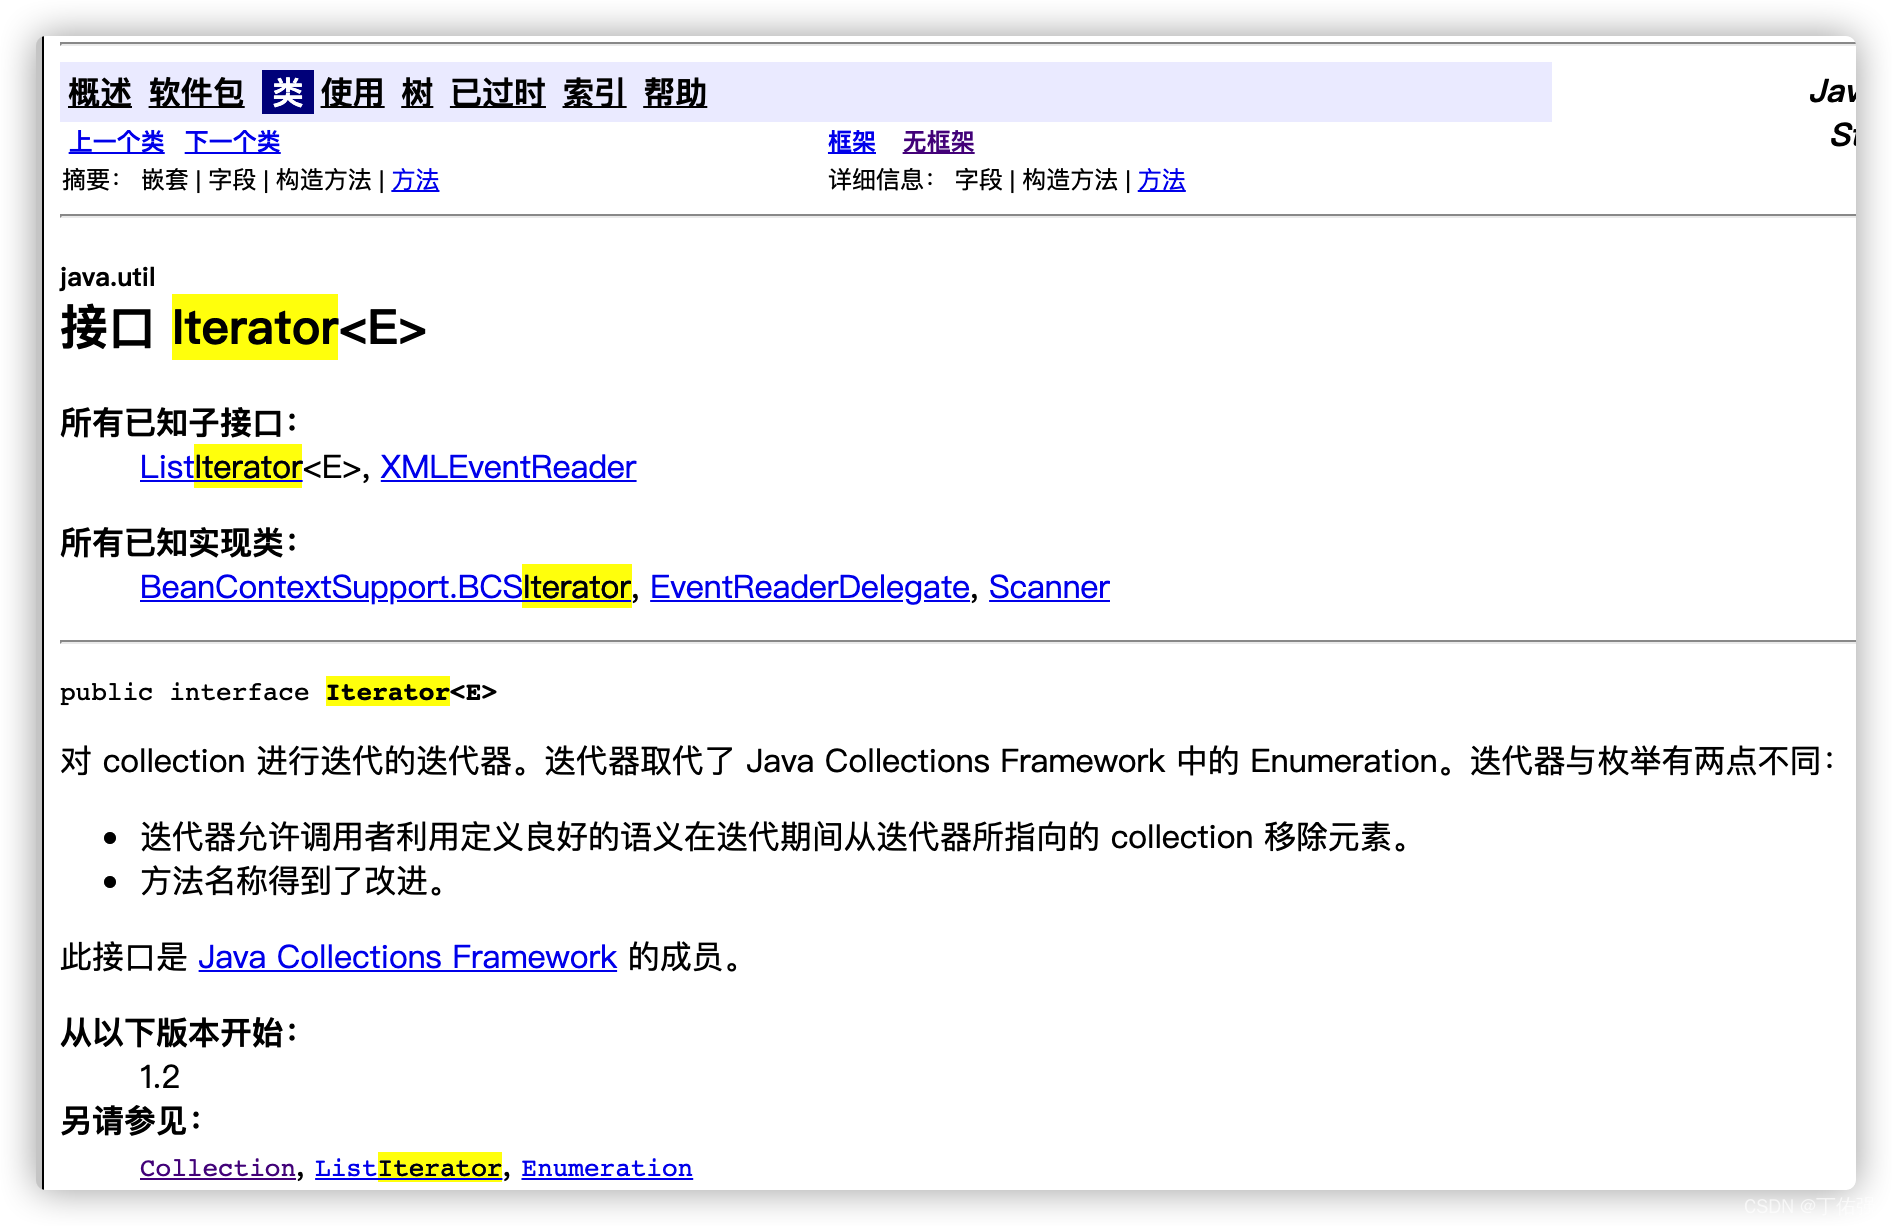This screenshot has height=1226, width=1892.
Task: Open the 软件包 package nav item
Action: point(196,93)
